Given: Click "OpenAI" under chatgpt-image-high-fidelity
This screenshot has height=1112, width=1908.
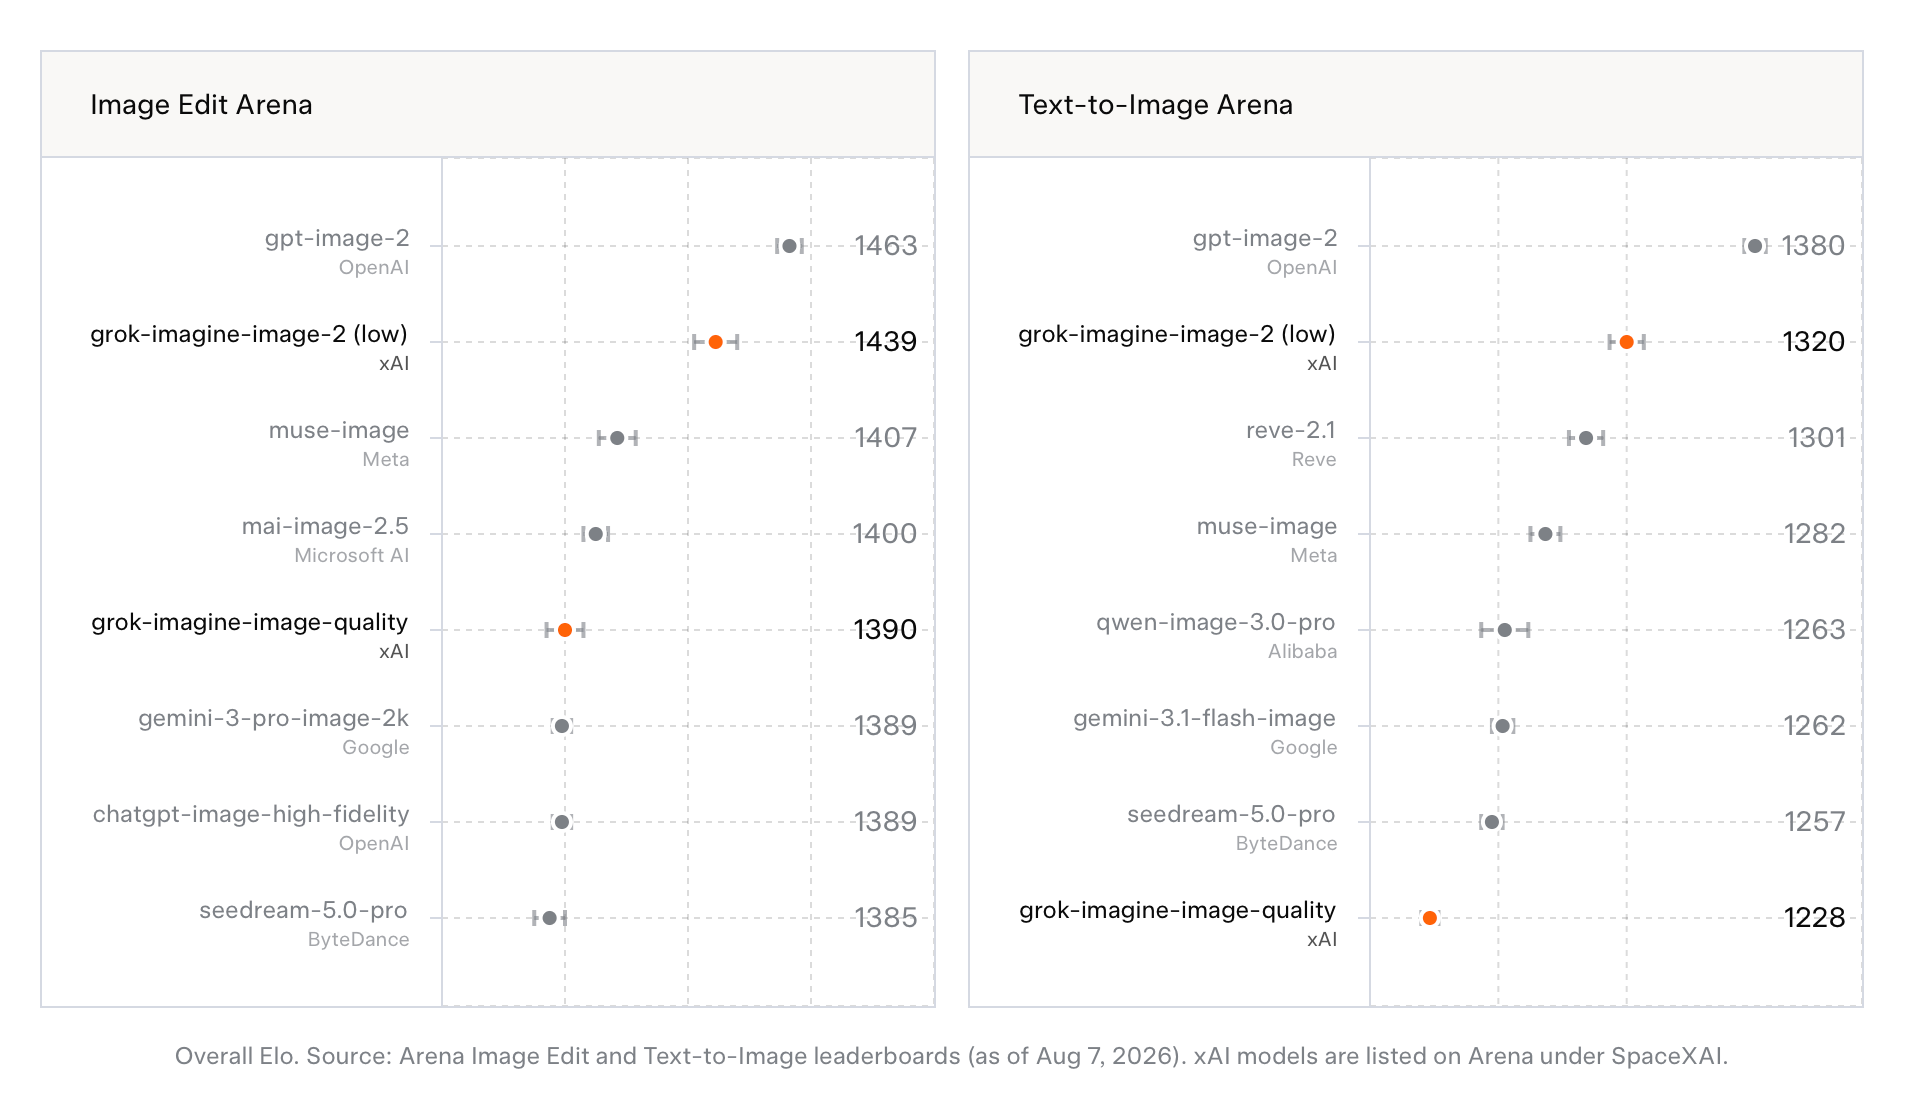Looking at the screenshot, I should (x=374, y=843).
